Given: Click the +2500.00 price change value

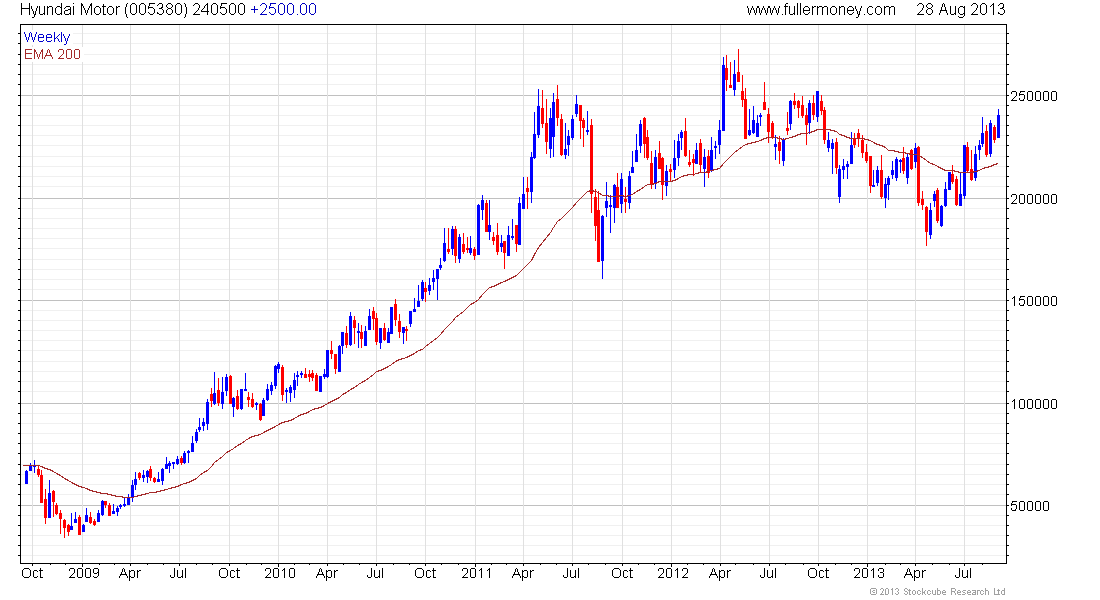Looking at the screenshot, I should tap(283, 10).
